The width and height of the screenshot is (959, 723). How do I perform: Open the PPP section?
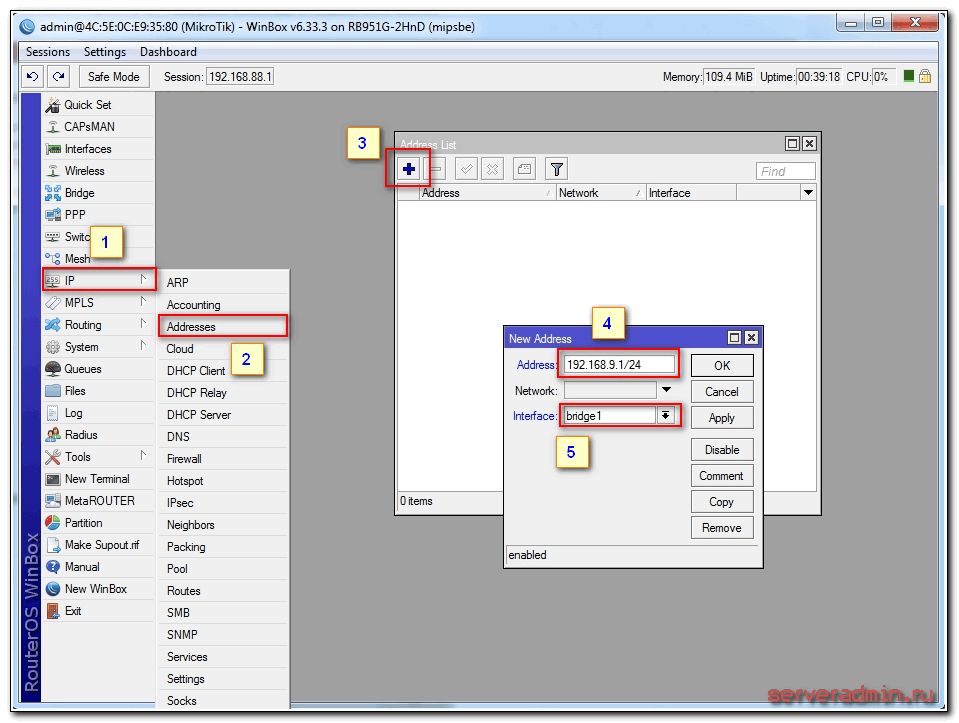coord(98,215)
